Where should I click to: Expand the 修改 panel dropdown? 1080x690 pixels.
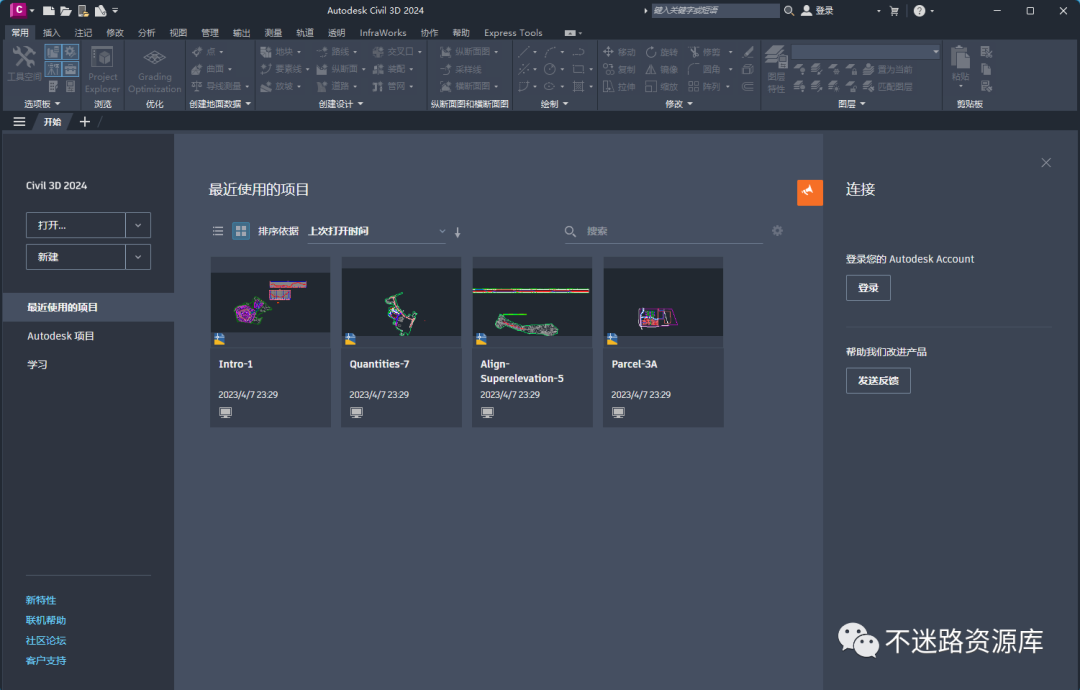[x=678, y=104]
